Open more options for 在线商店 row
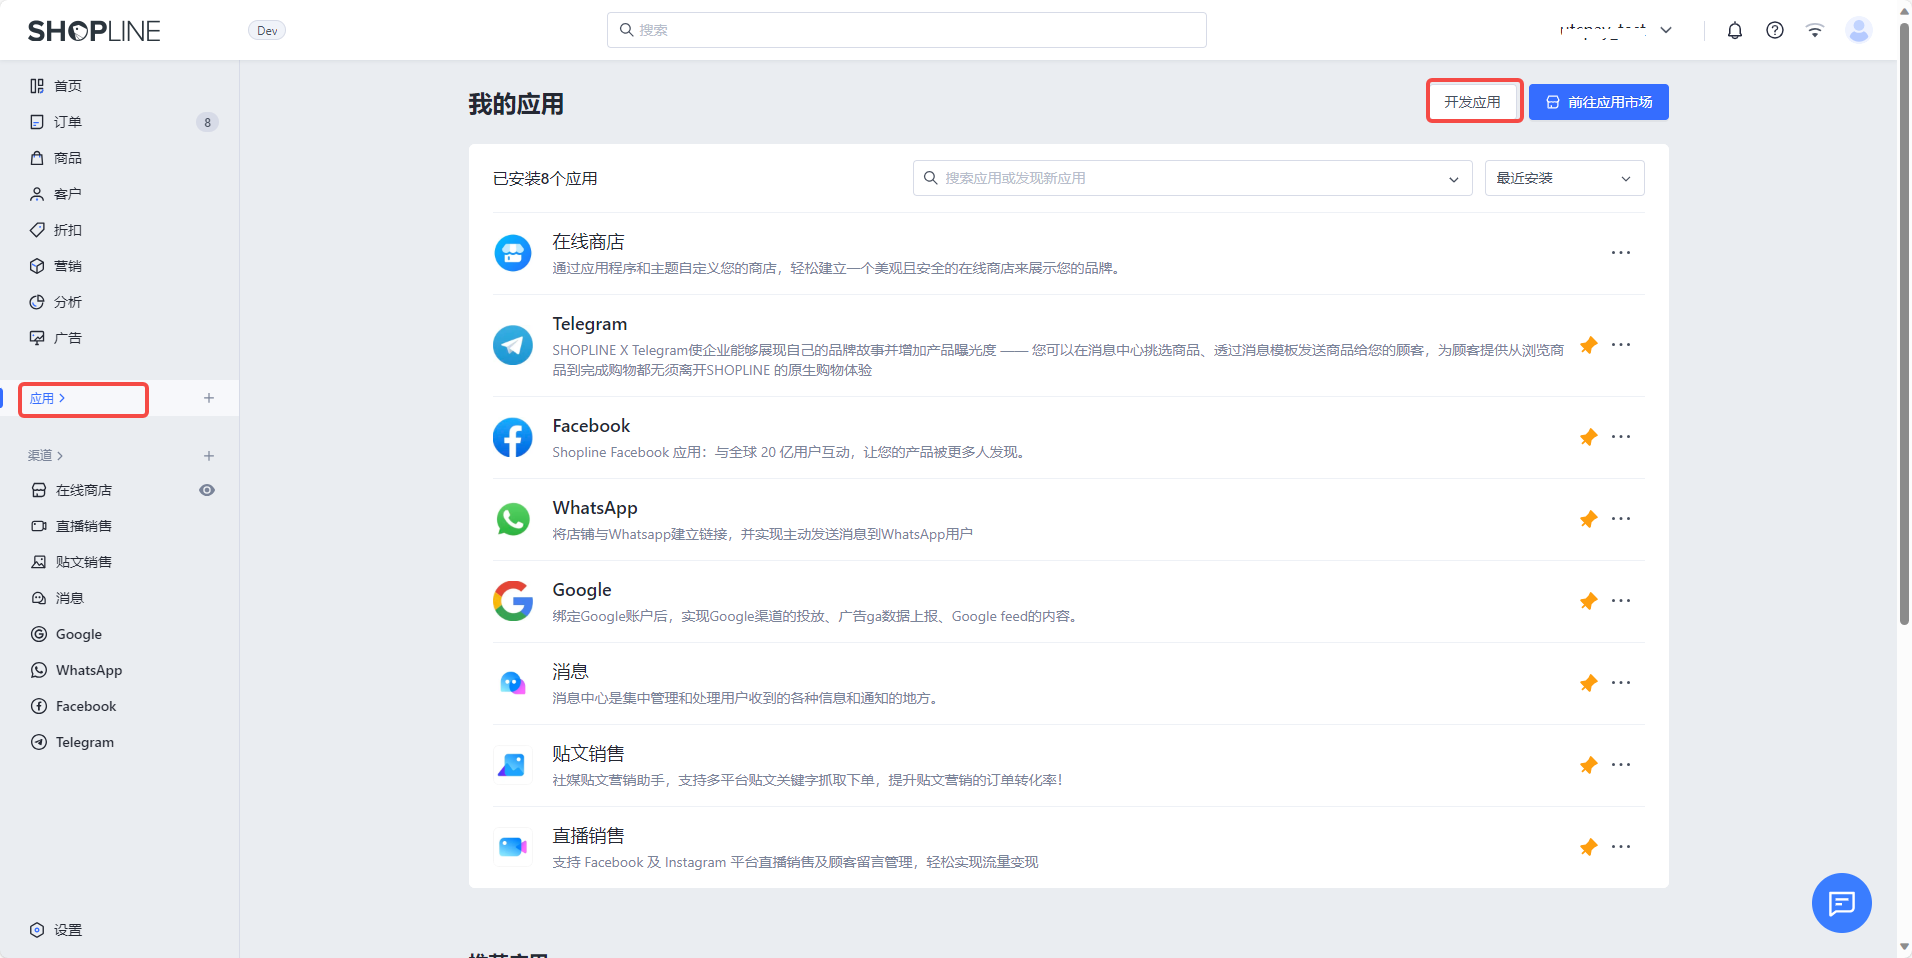This screenshot has height=958, width=1912. click(1621, 253)
